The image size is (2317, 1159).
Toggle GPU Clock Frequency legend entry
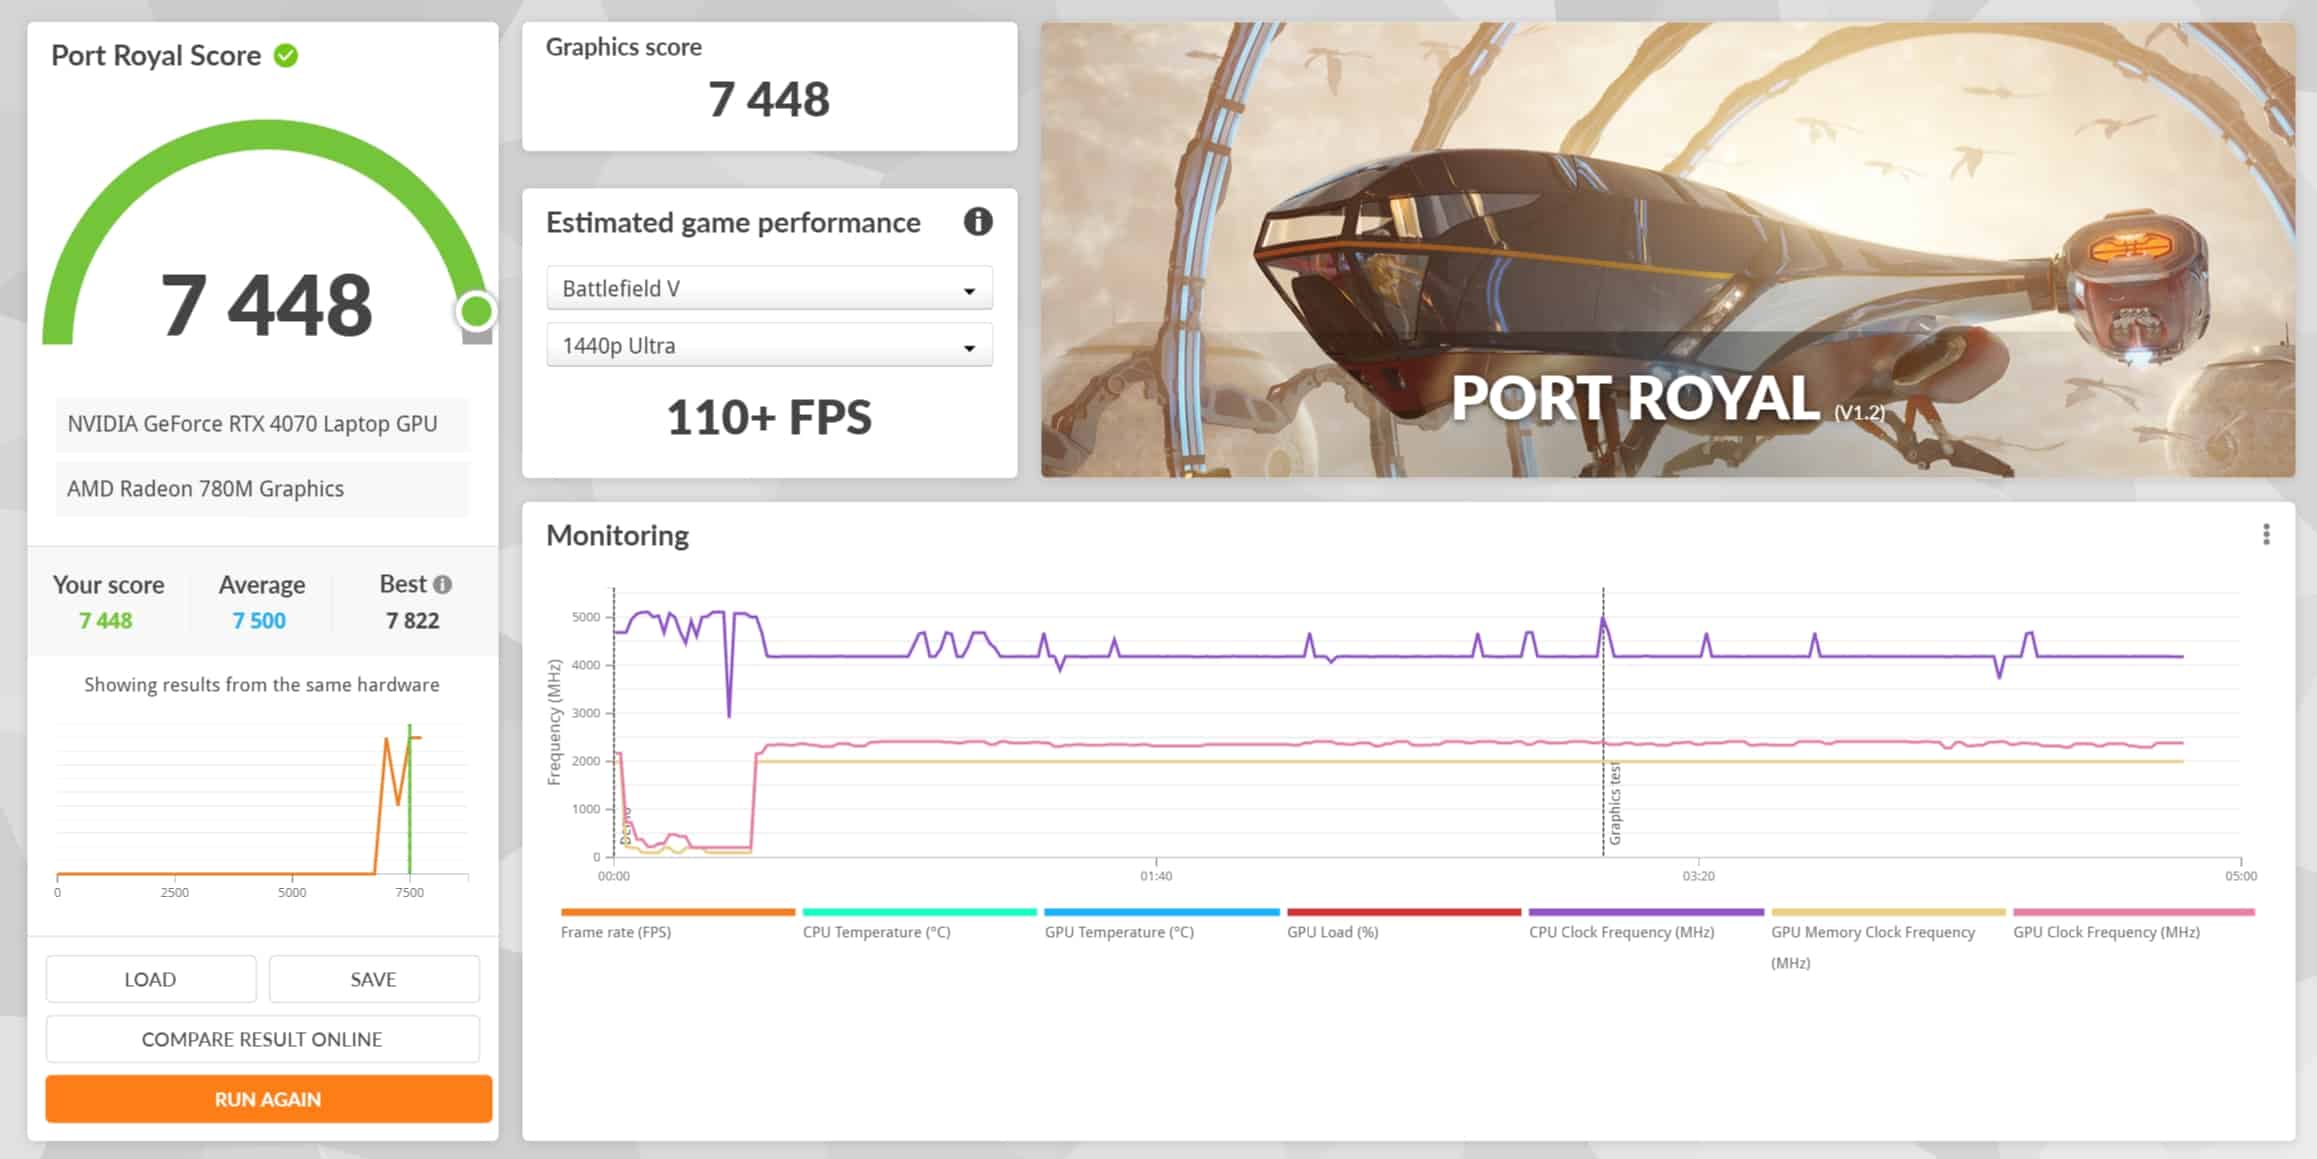2106,932
